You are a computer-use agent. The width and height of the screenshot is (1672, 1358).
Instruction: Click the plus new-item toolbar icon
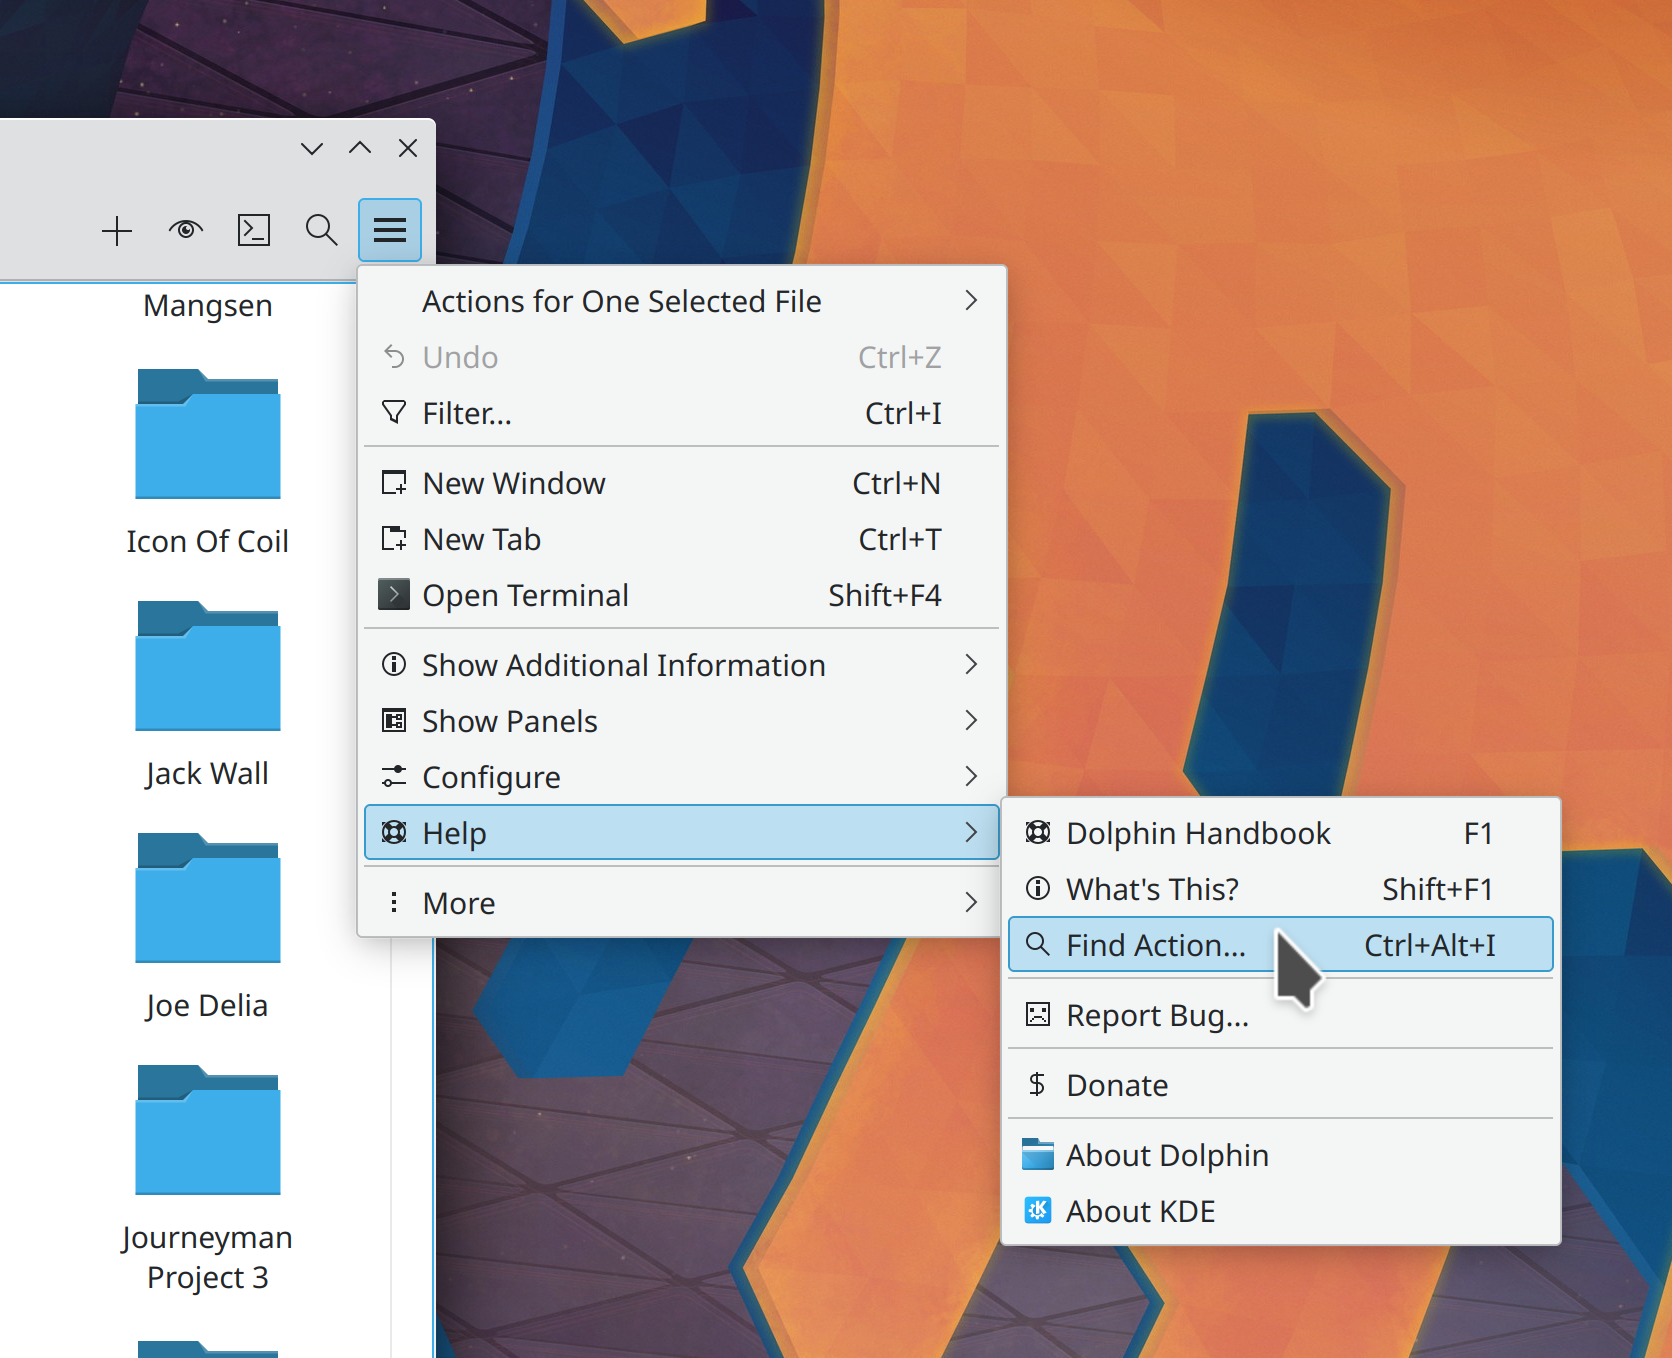[x=117, y=231]
